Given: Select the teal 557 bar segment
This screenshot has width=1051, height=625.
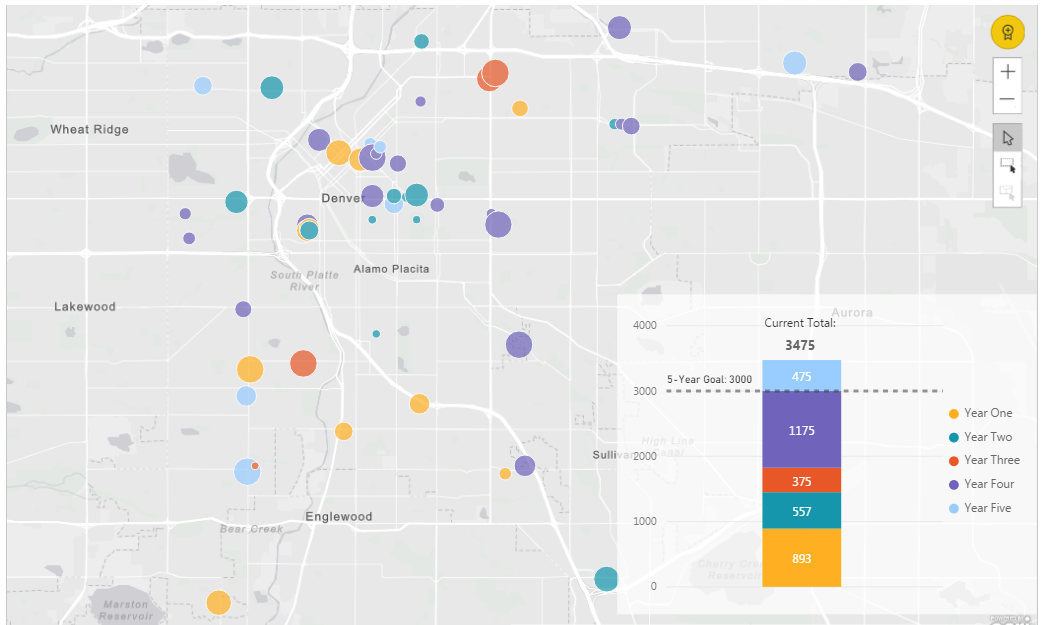Looking at the screenshot, I should click(x=802, y=511).
